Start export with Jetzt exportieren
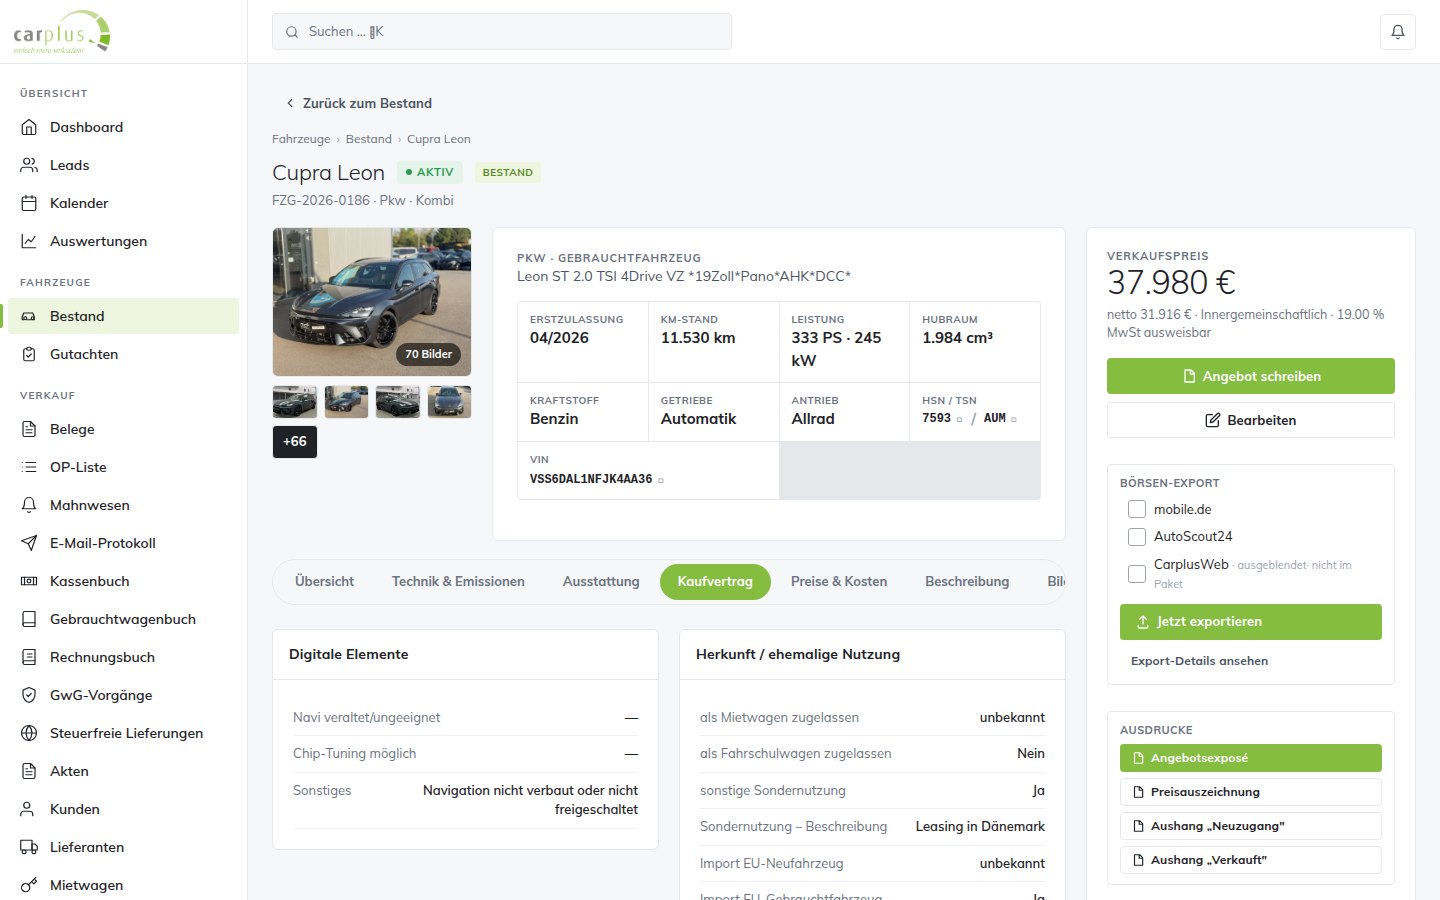The height and width of the screenshot is (900, 1440). 1250,622
